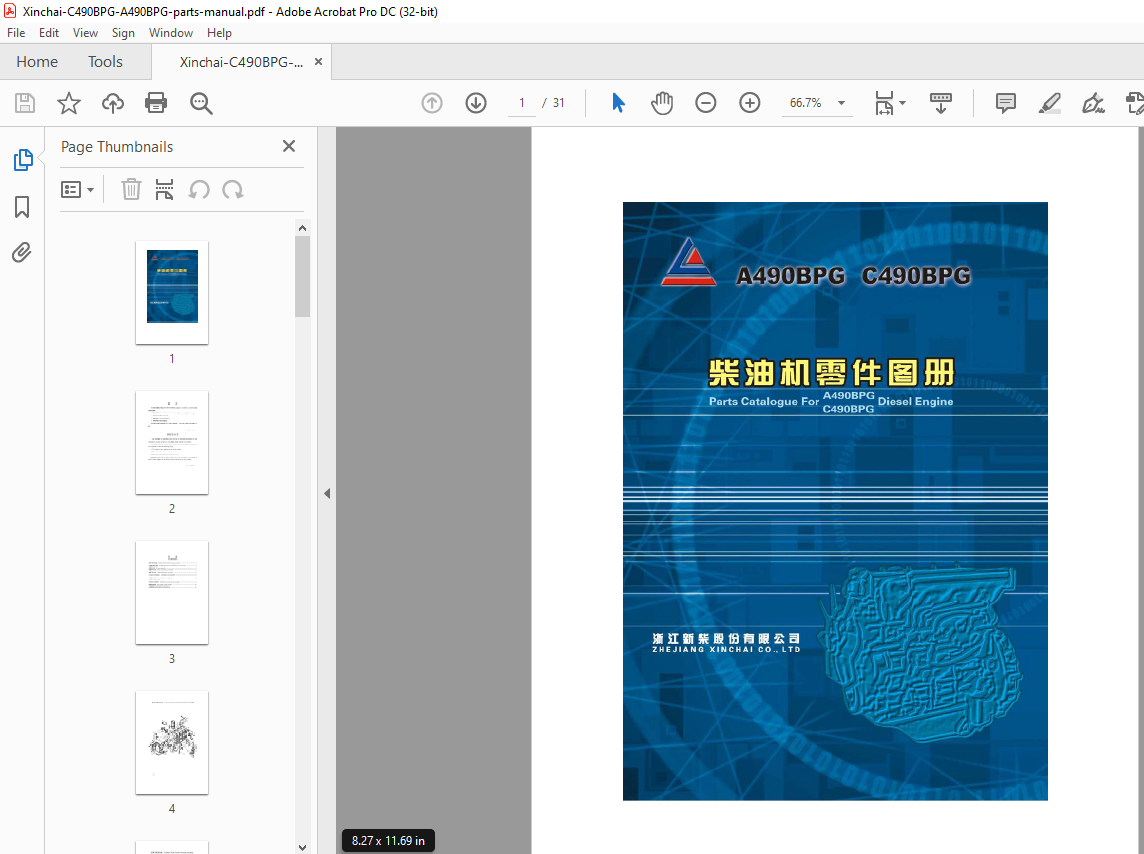
Task: Add file to starred with star icon
Action: pyautogui.click(x=69, y=103)
